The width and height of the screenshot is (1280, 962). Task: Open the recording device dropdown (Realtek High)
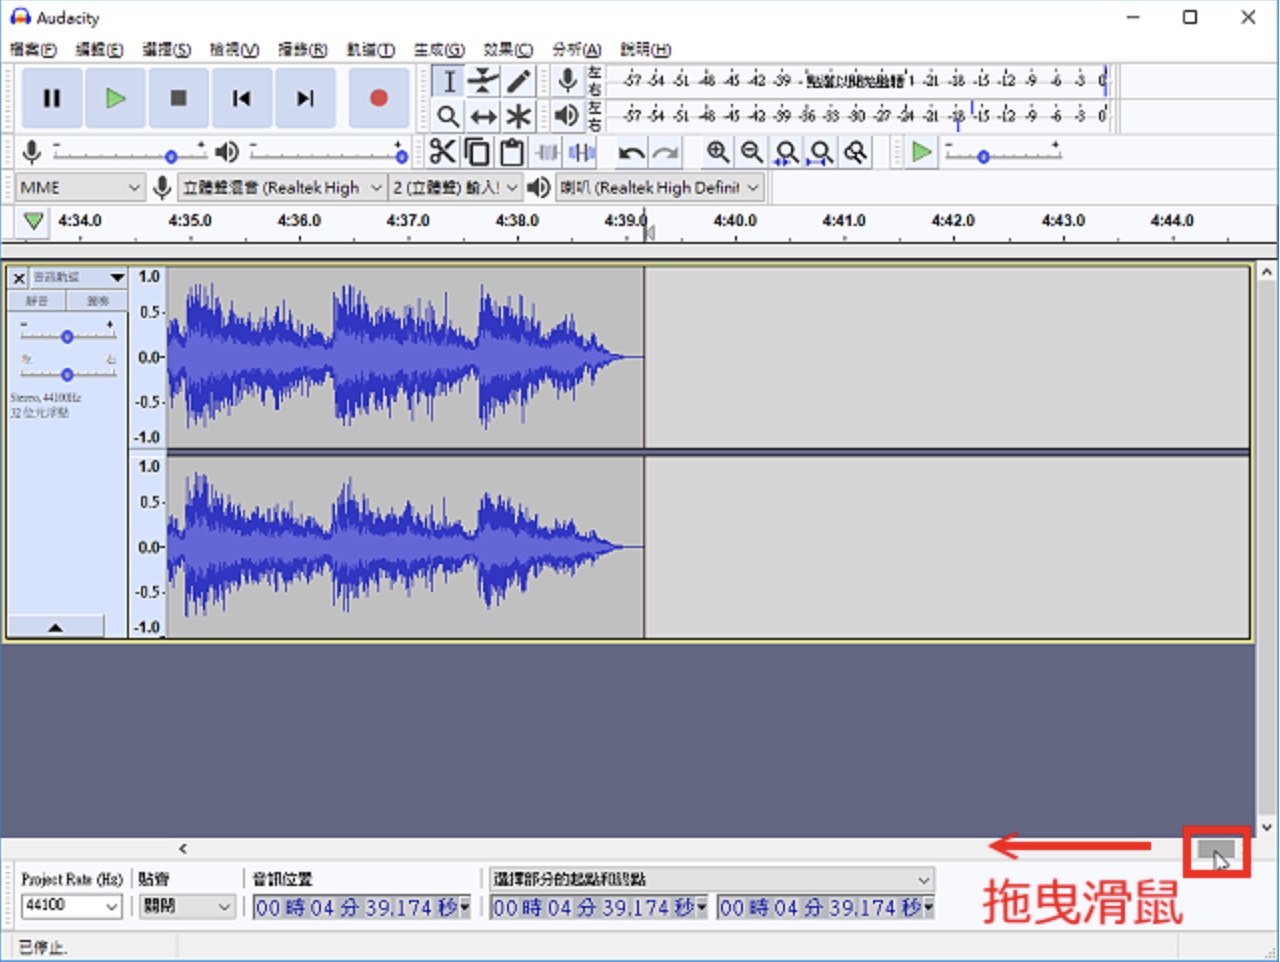pos(282,187)
